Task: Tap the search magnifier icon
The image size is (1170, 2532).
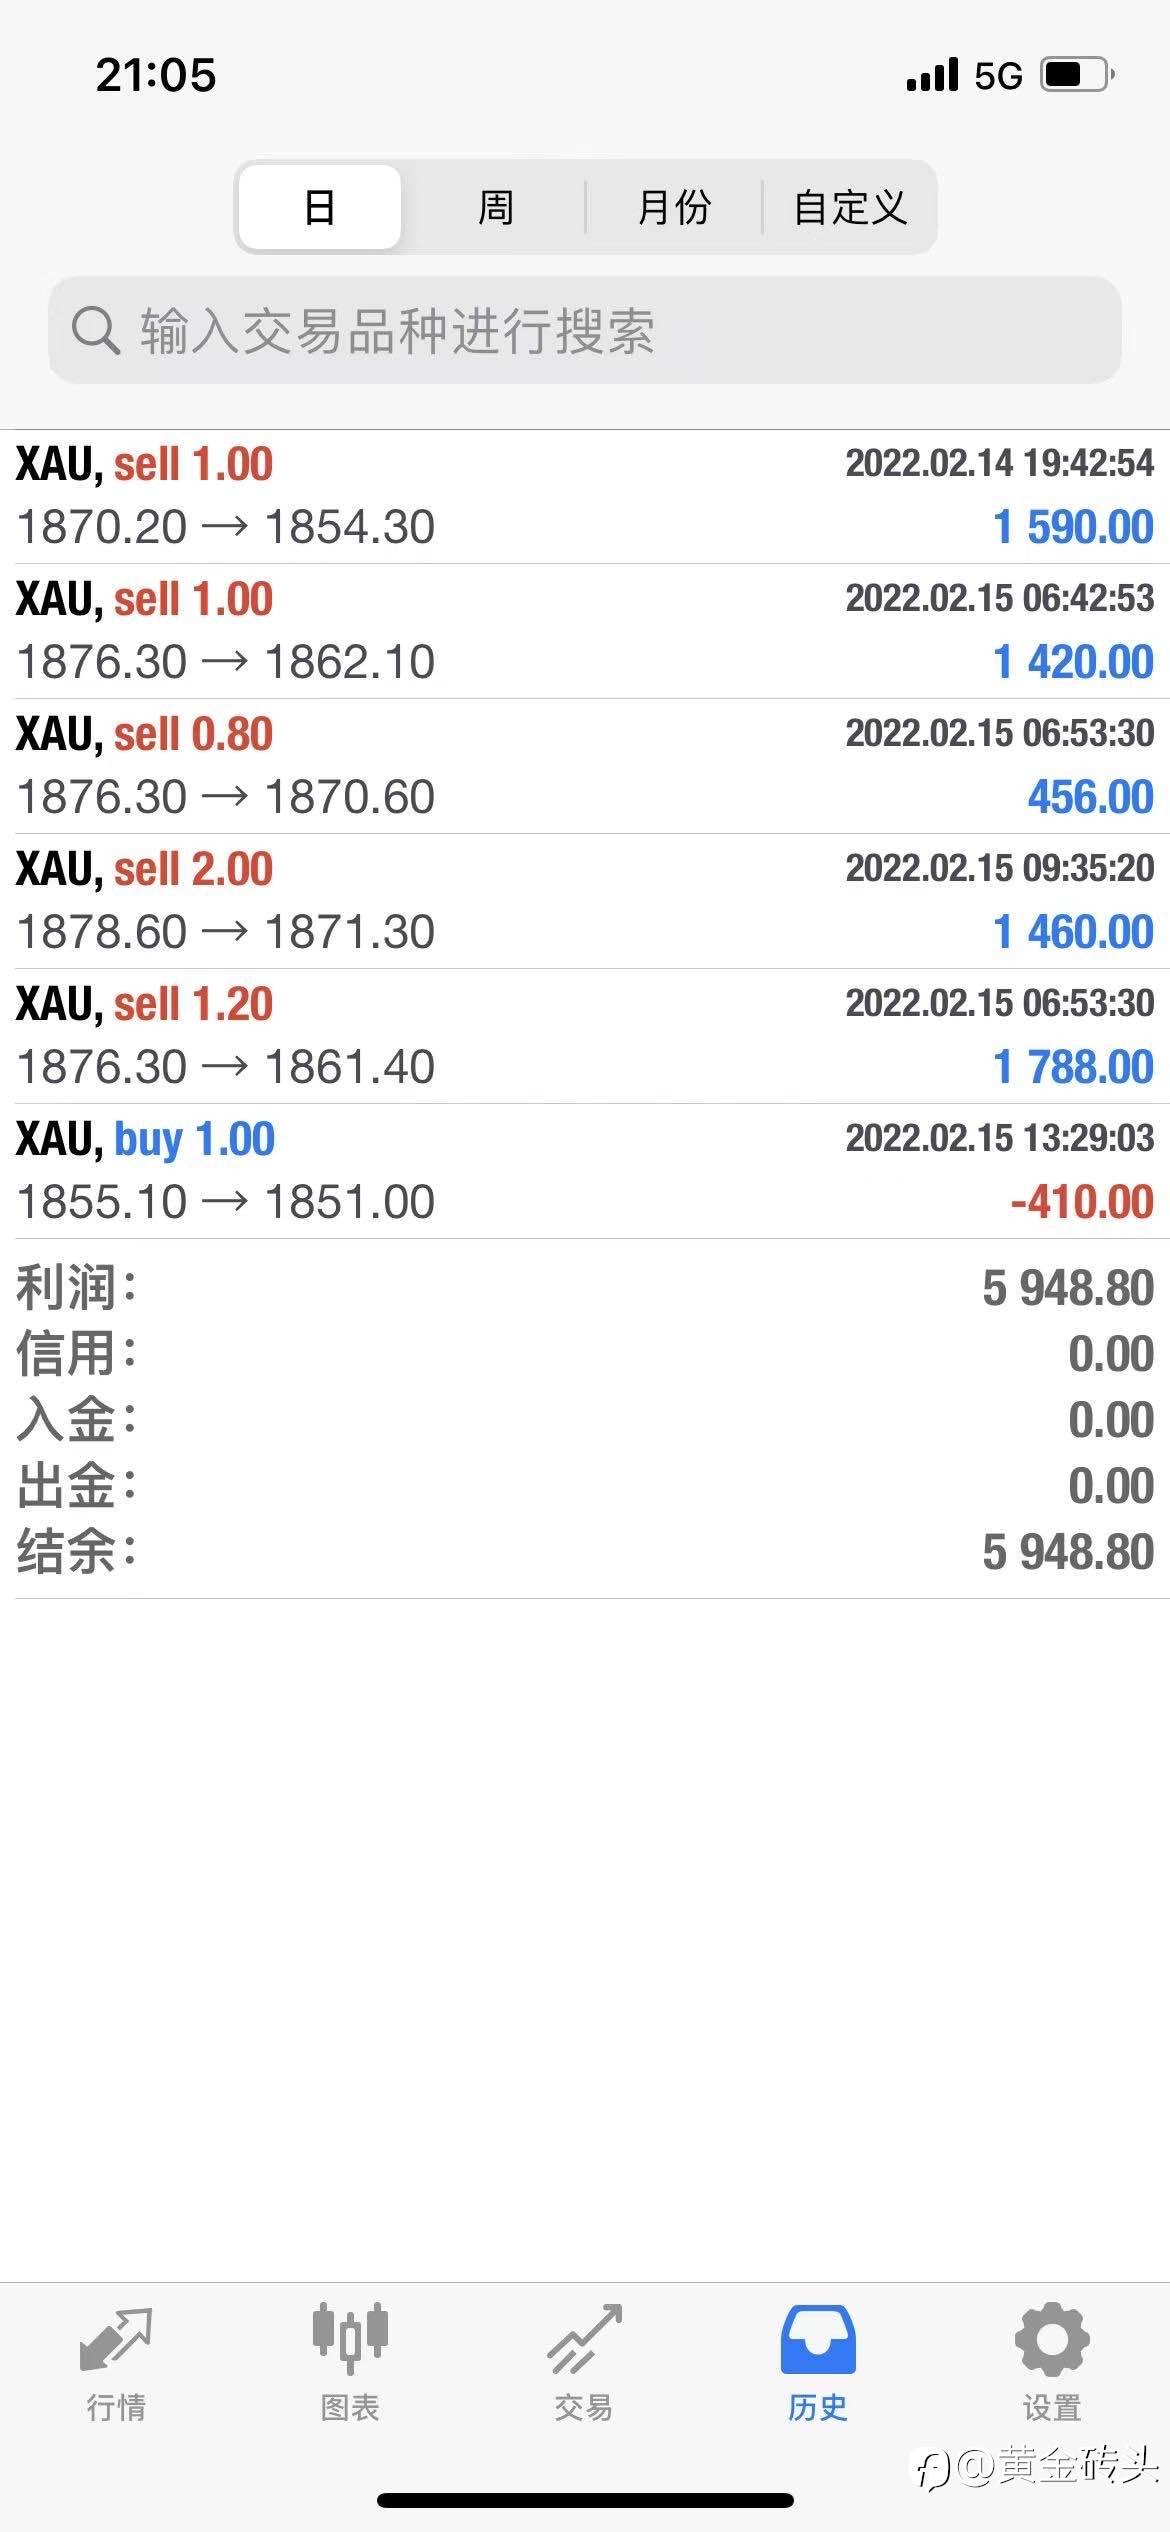Action: click(x=96, y=330)
